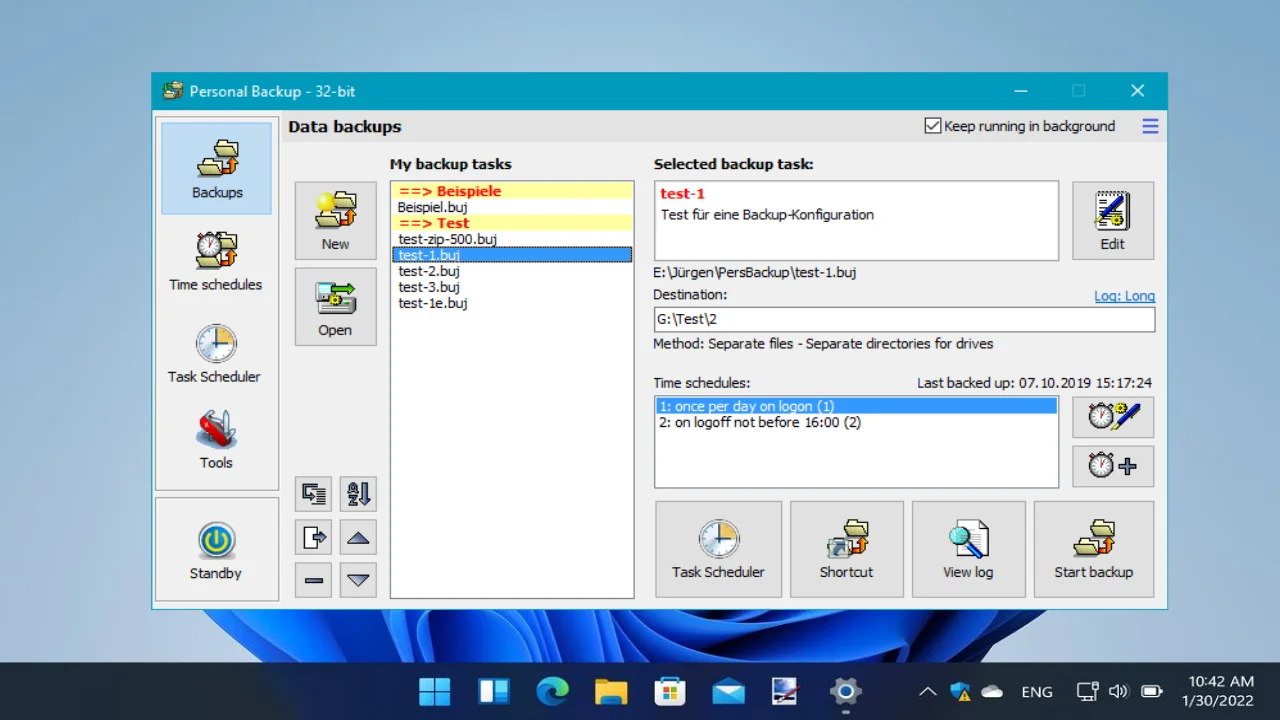Screen dimensions: 1280x720
Task: Click the Open backup task button
Action: pyautogui.click(x=335, y=307)
